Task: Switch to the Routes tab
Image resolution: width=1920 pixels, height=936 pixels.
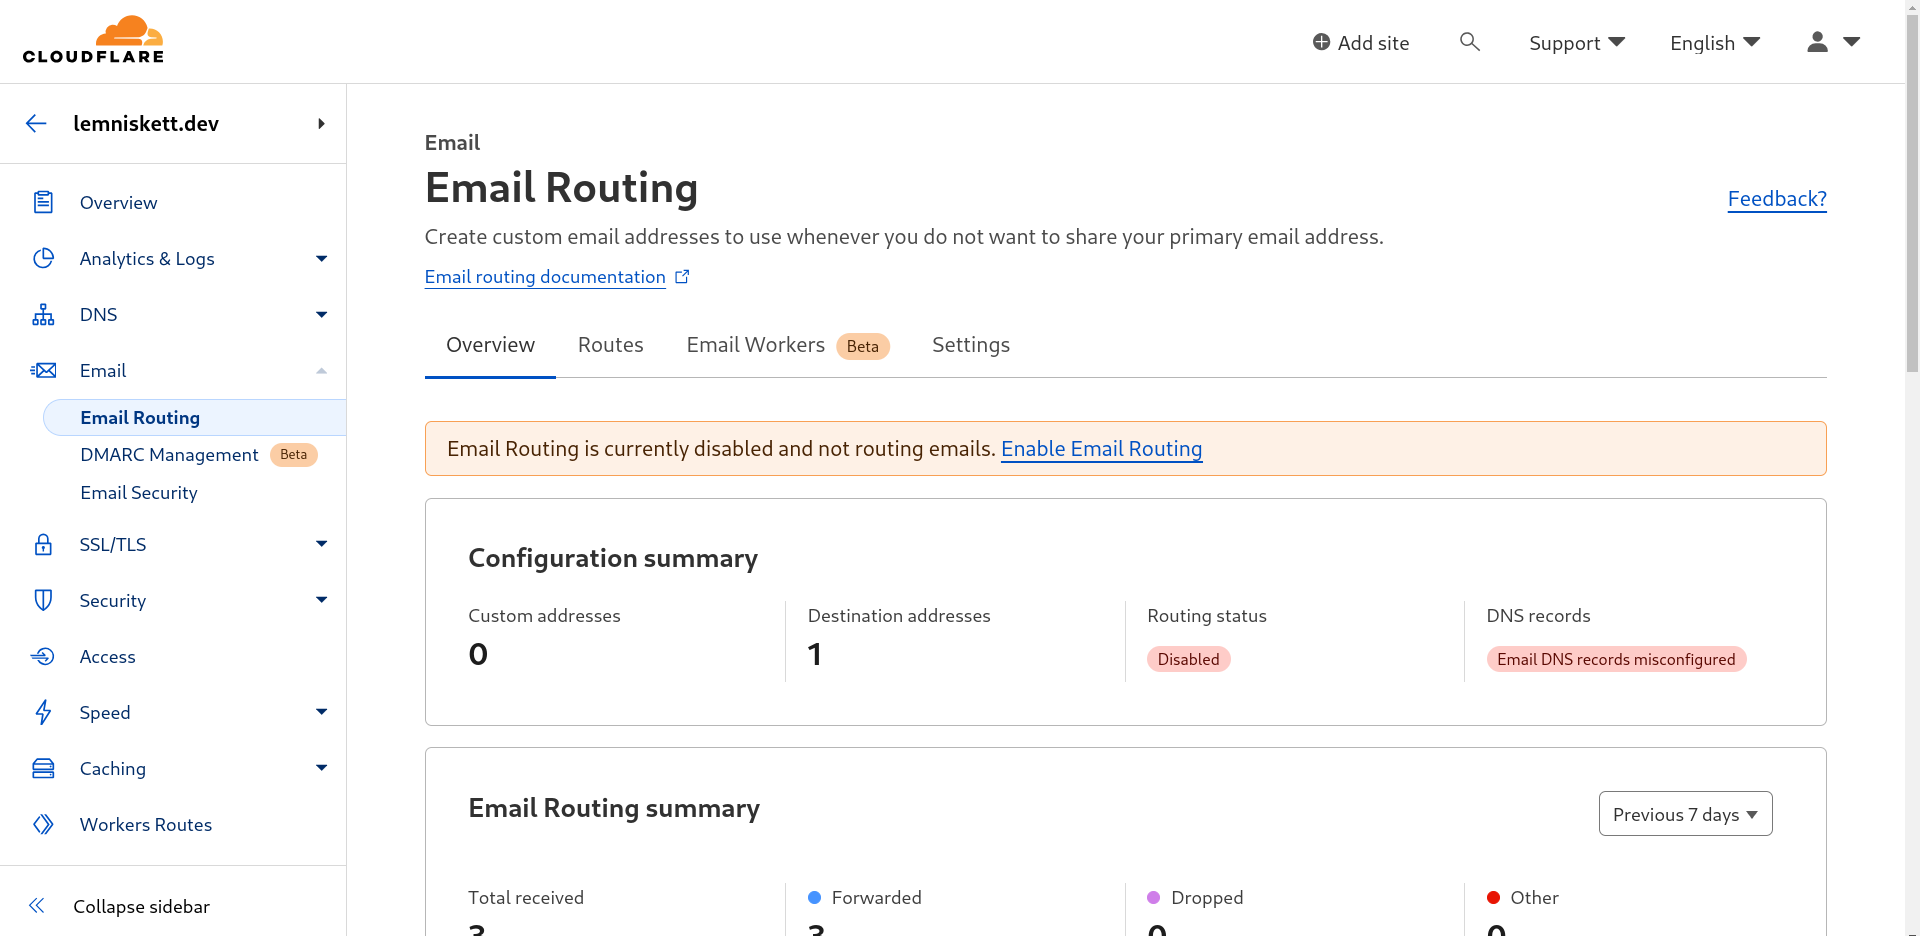Action: 611,345
